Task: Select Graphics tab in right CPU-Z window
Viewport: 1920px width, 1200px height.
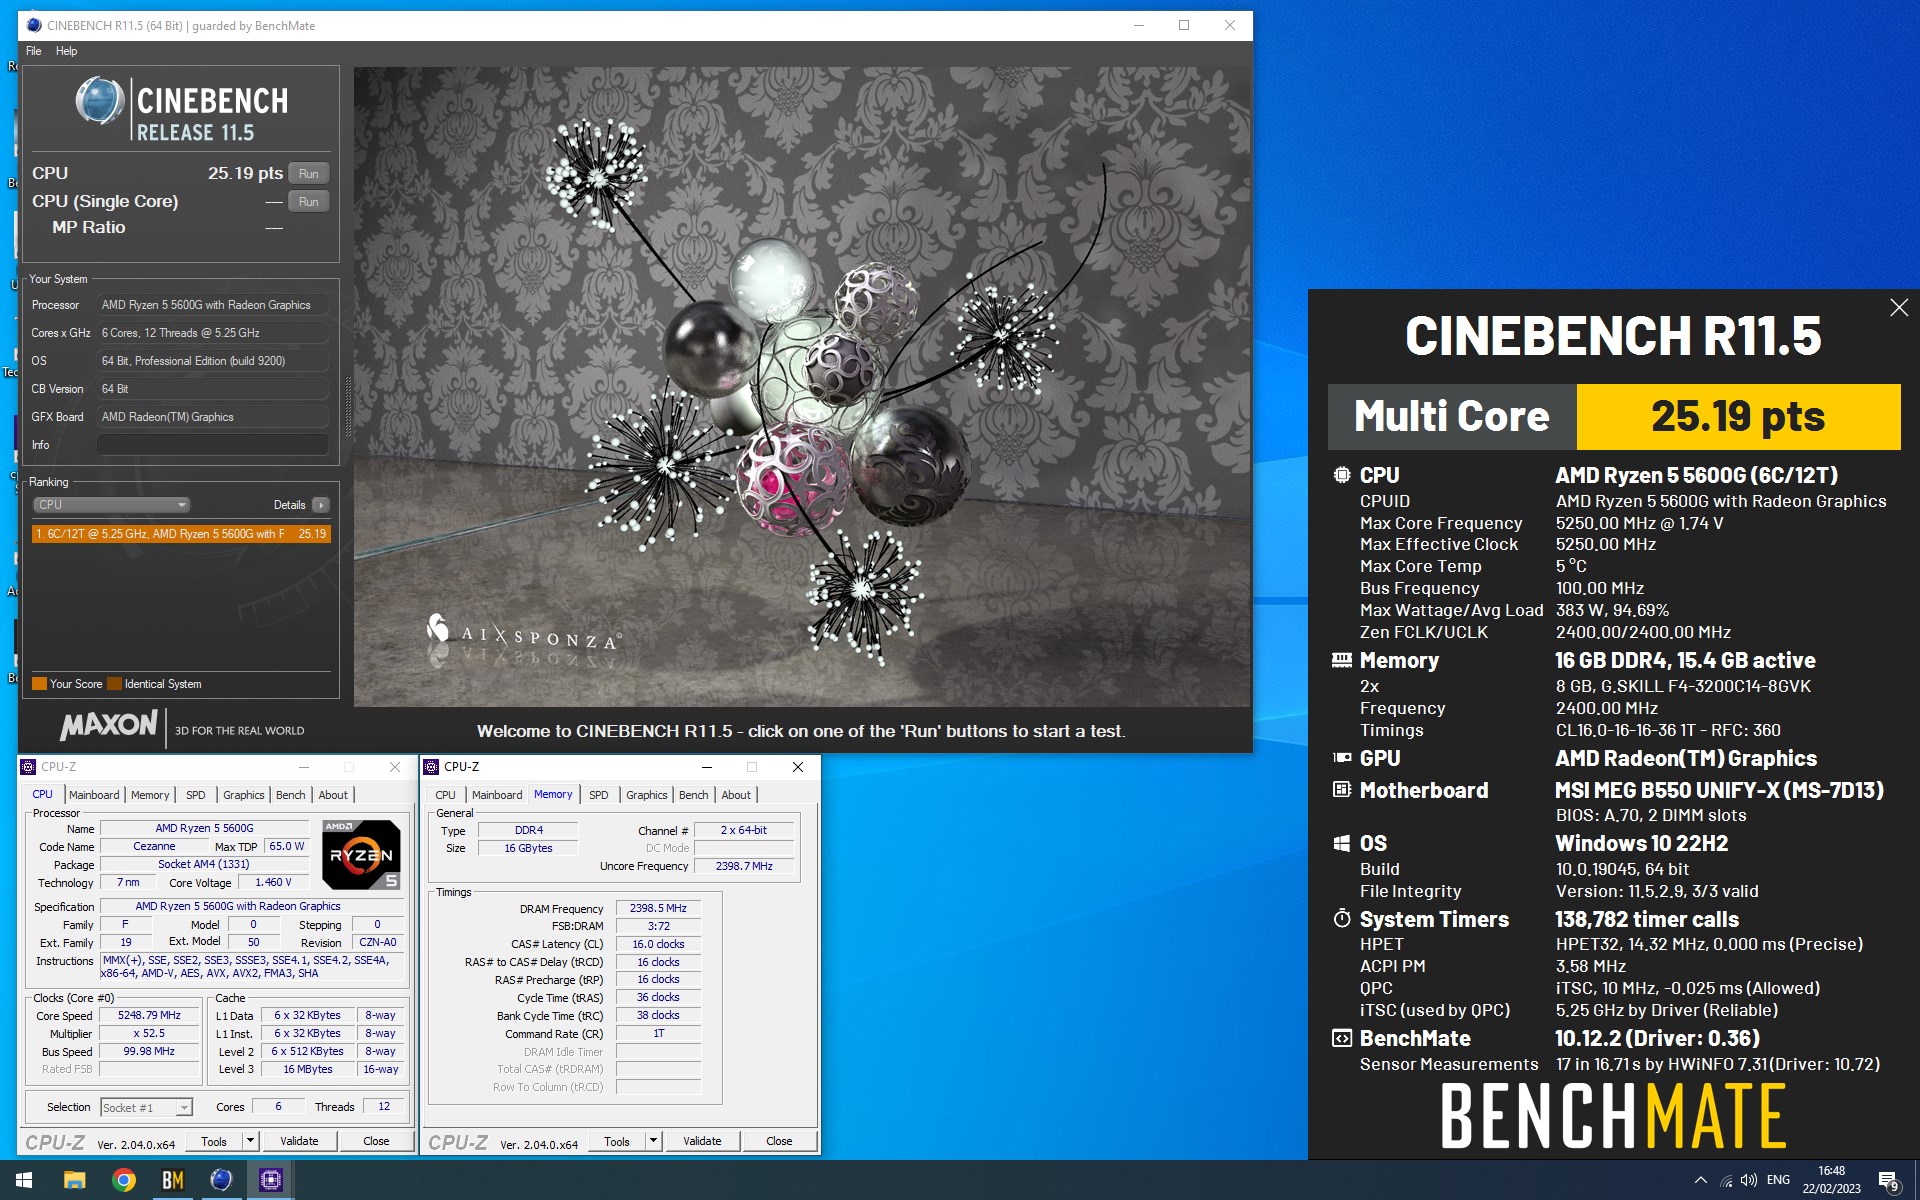Action: coord(647,795)
